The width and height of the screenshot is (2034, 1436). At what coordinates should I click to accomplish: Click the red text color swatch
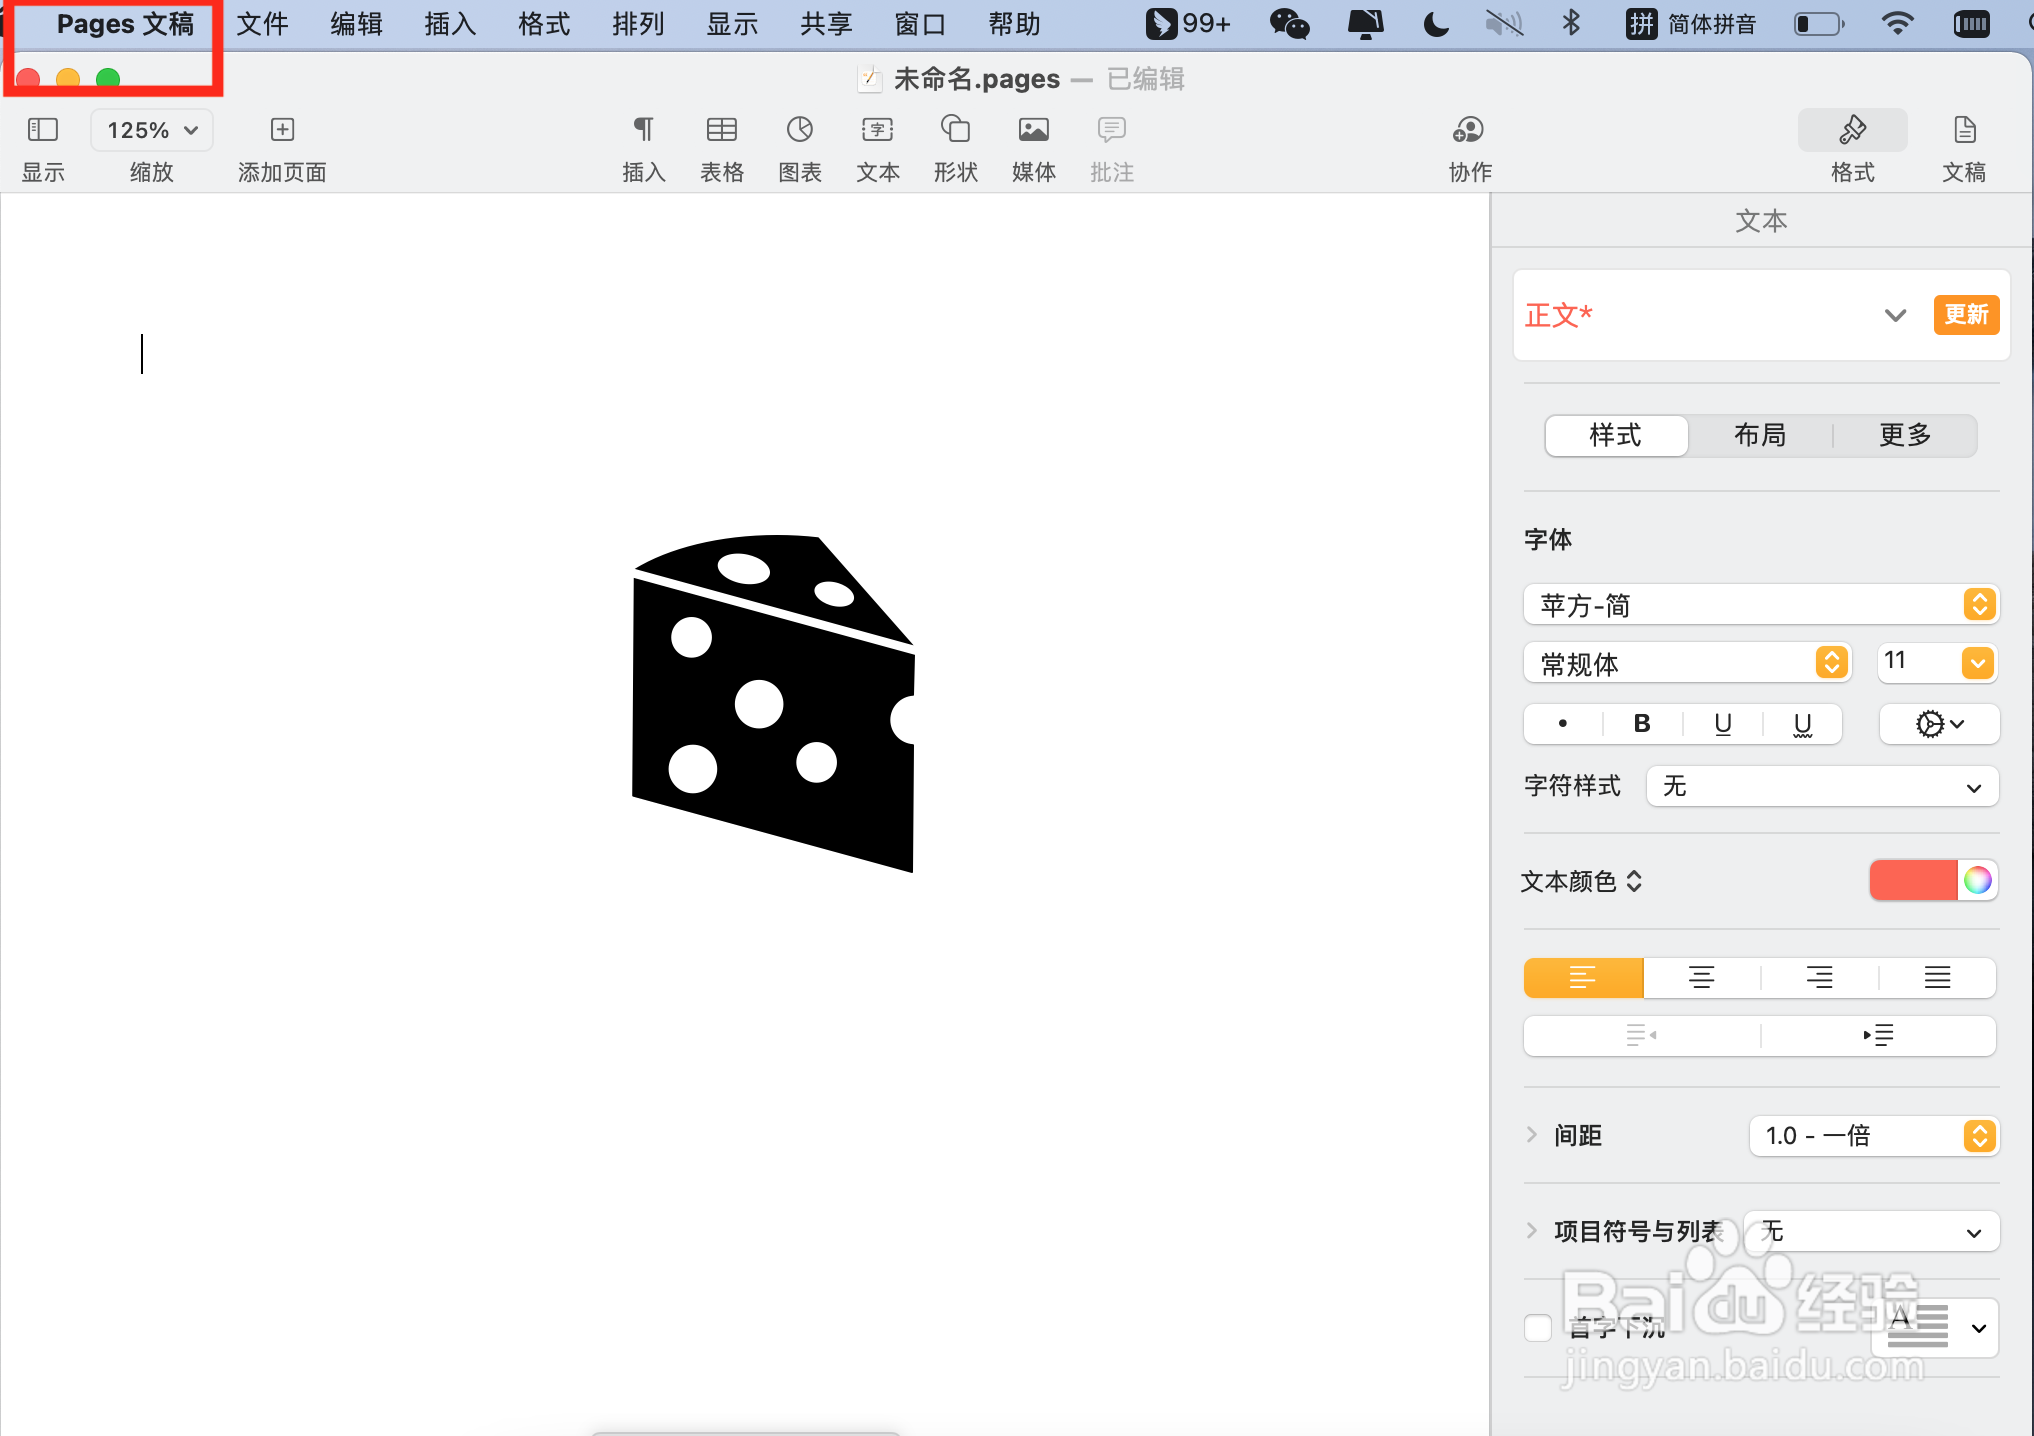click(1913, 880)
